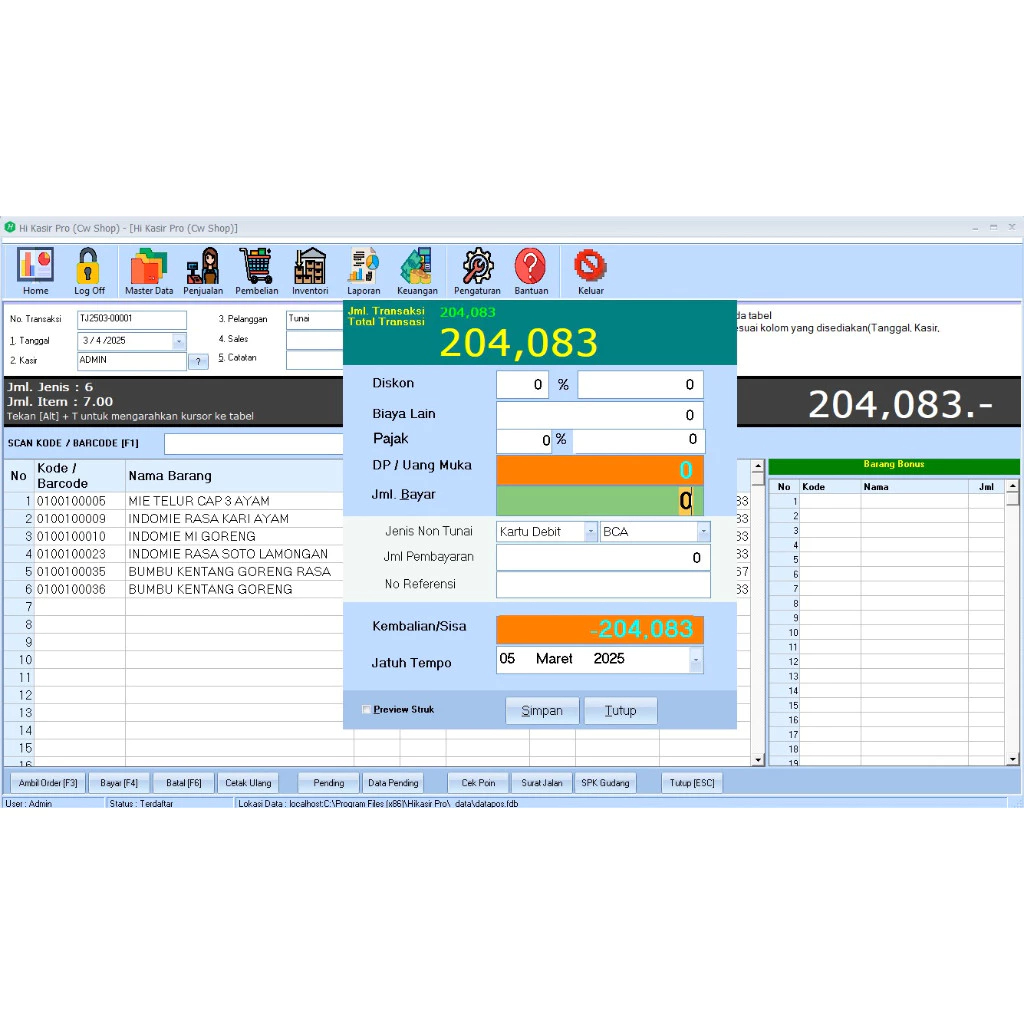Click up arrow of Barang Bonus scrollbar

point(1012,487)
